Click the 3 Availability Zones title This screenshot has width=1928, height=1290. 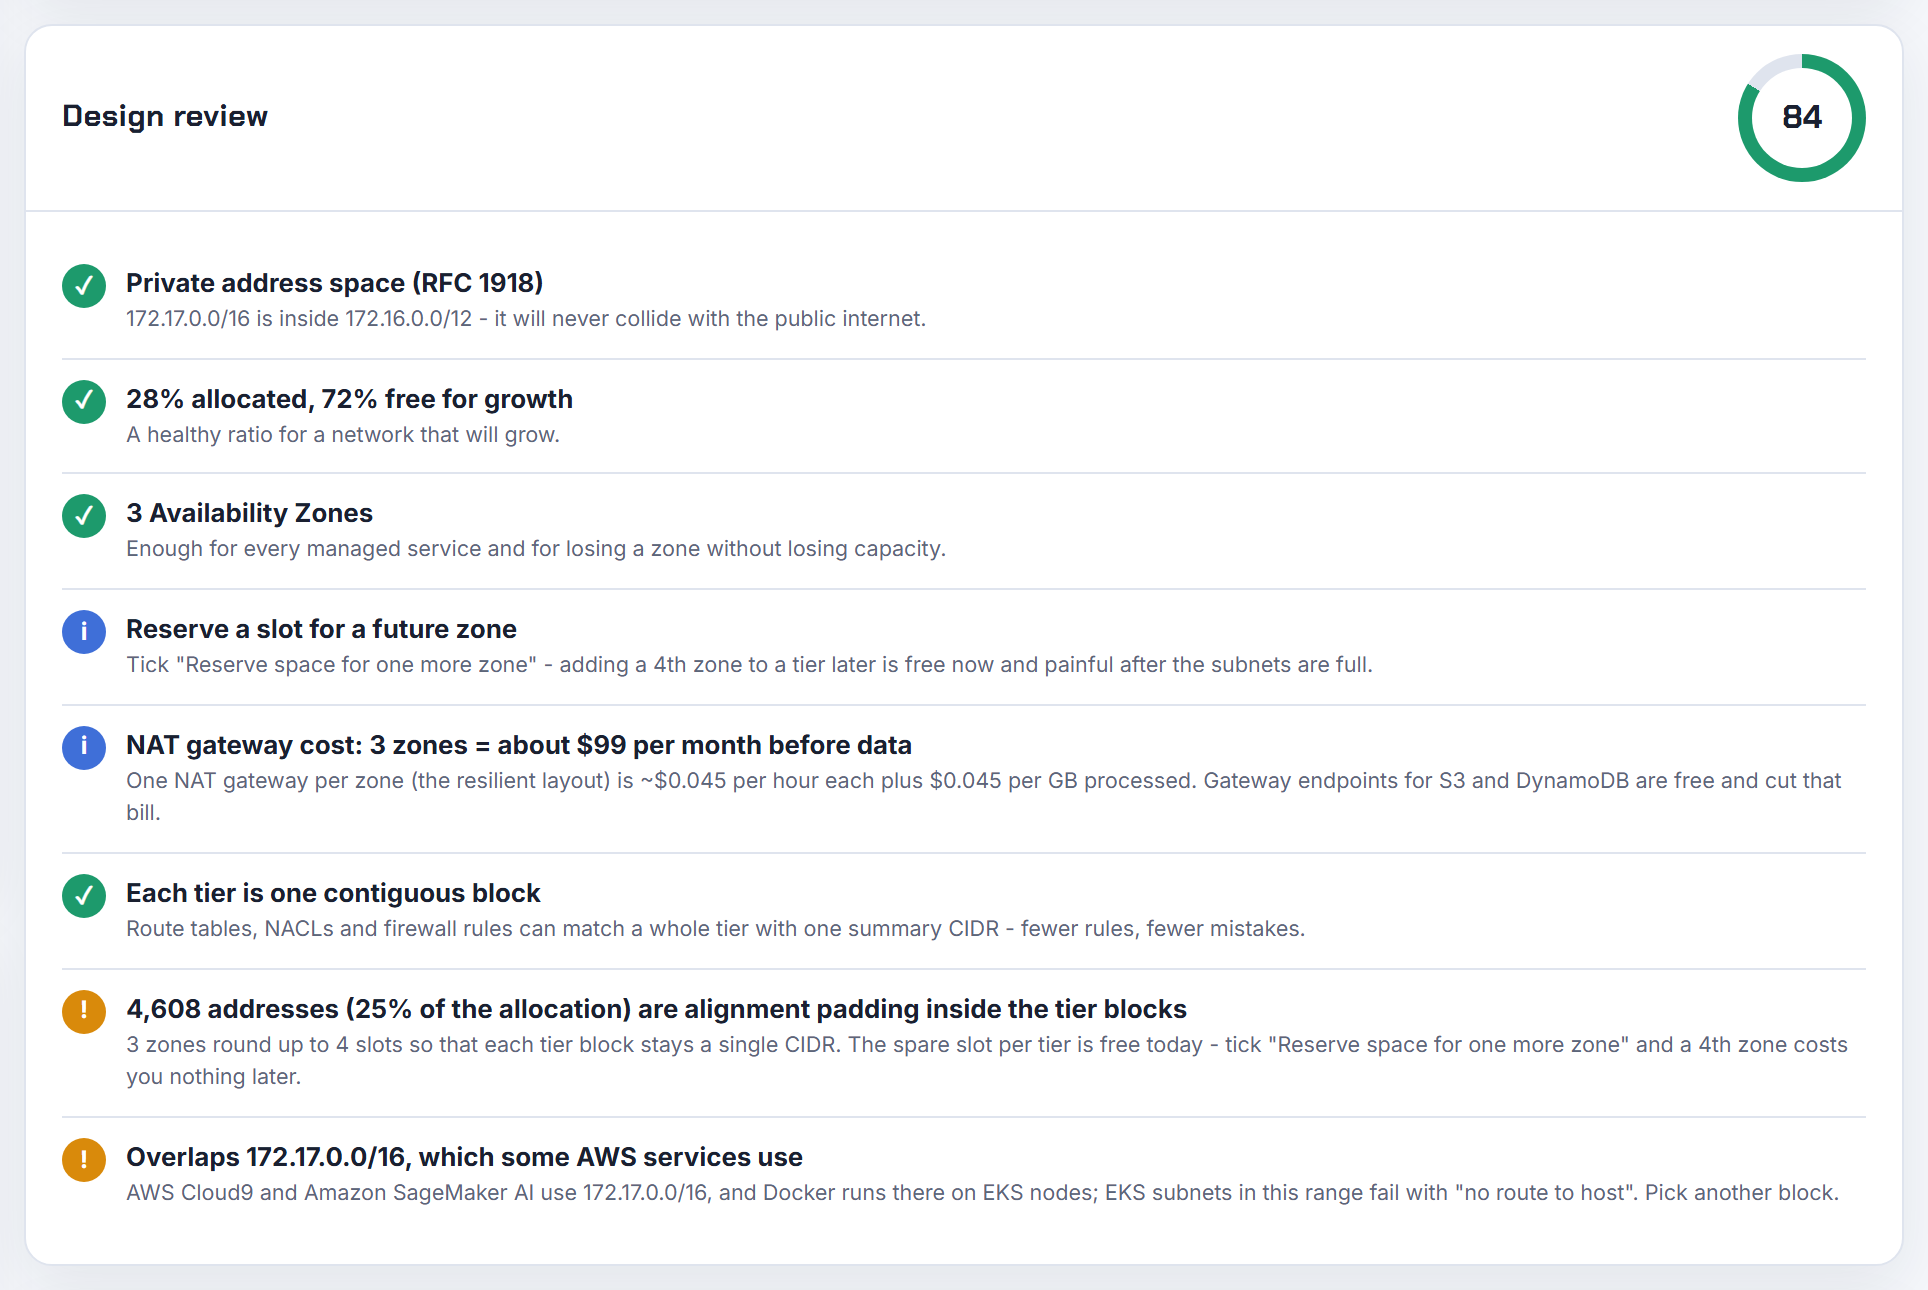point(250,513)
